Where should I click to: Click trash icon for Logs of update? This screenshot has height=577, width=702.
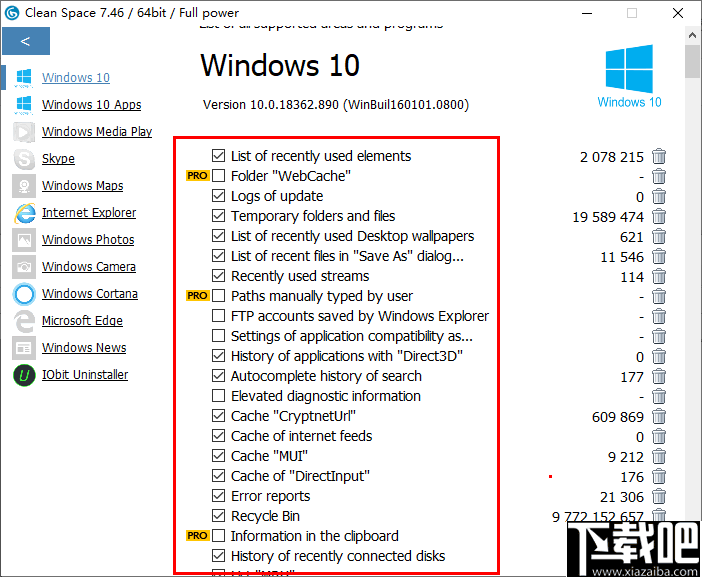659,196
